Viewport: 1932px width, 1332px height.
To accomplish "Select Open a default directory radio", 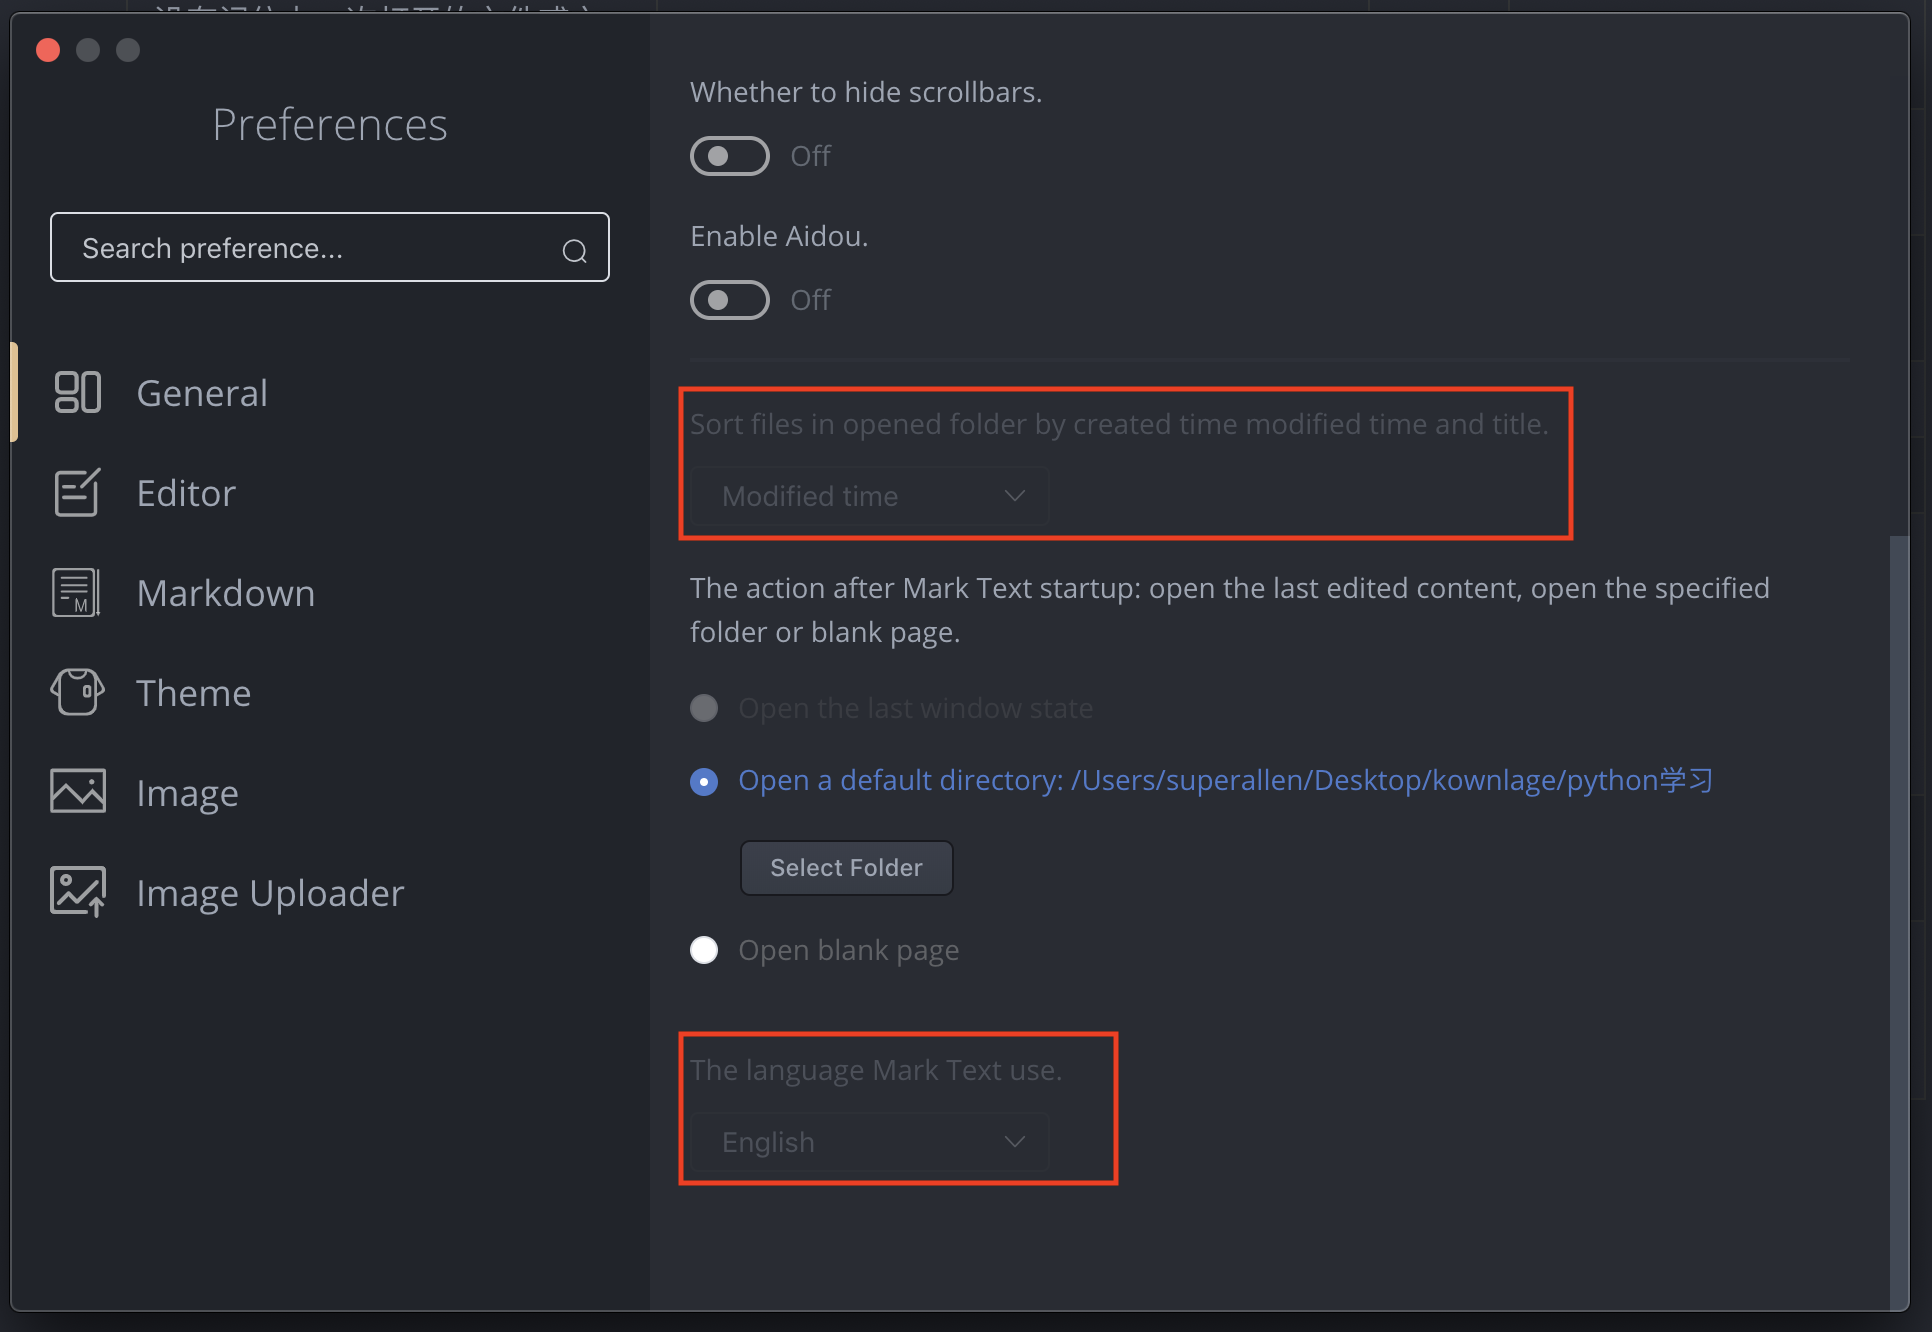I will [x=704, y=781].
